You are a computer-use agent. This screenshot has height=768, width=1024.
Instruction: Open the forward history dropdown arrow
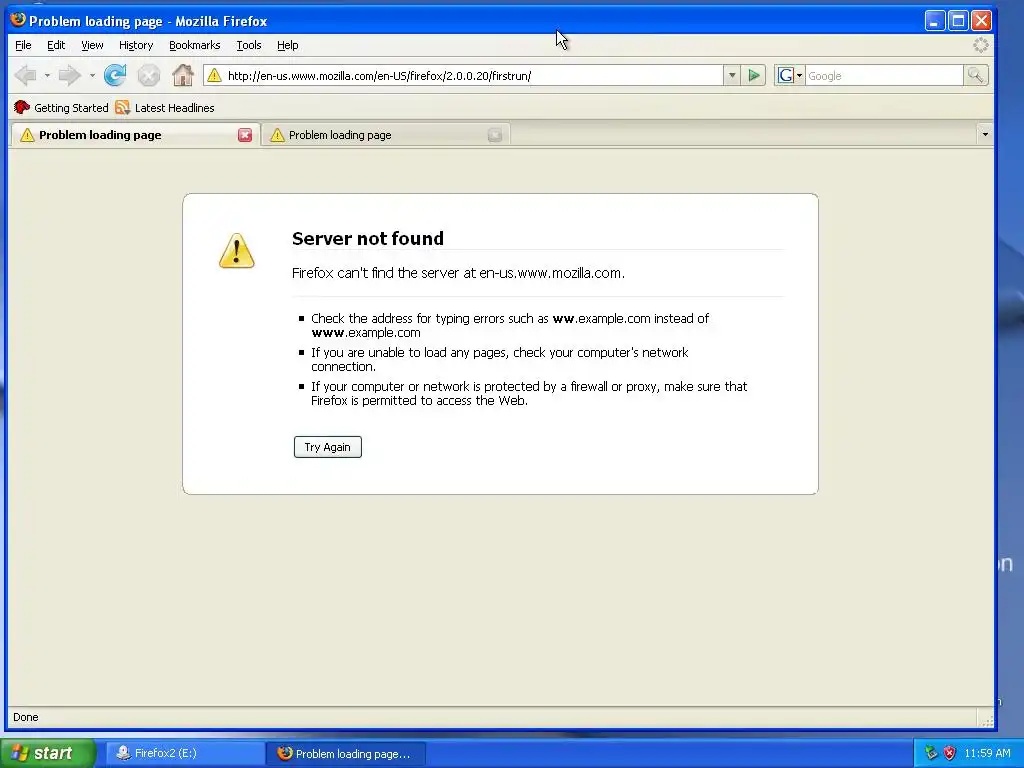coord(92,76)
